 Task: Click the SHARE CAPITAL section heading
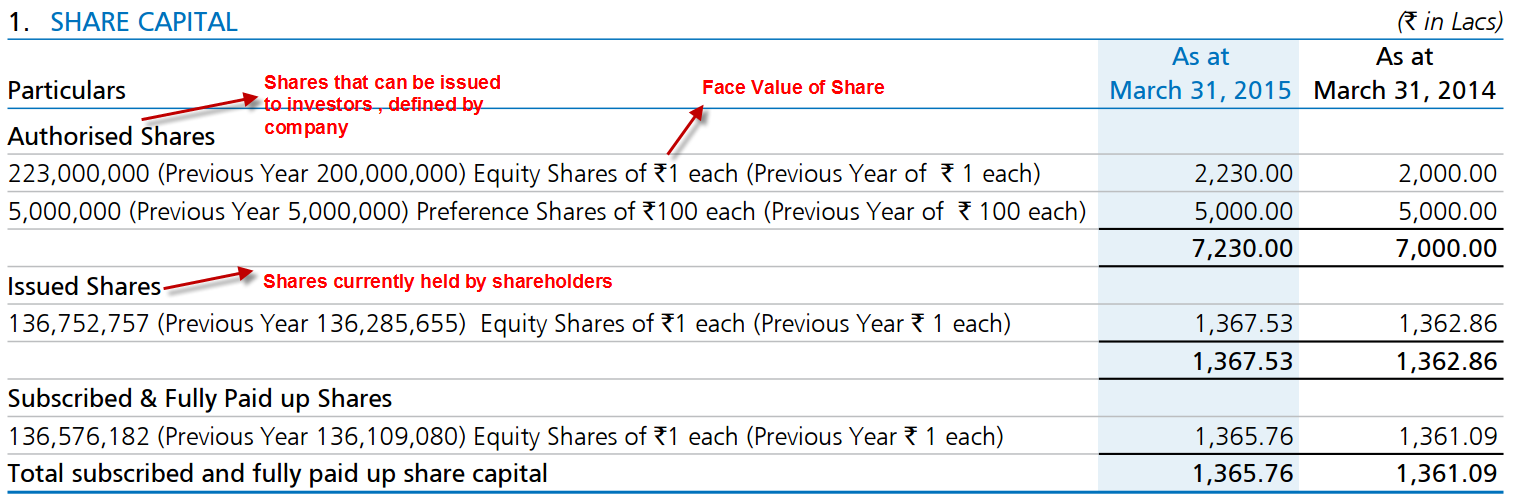click(x=144, y=22)
